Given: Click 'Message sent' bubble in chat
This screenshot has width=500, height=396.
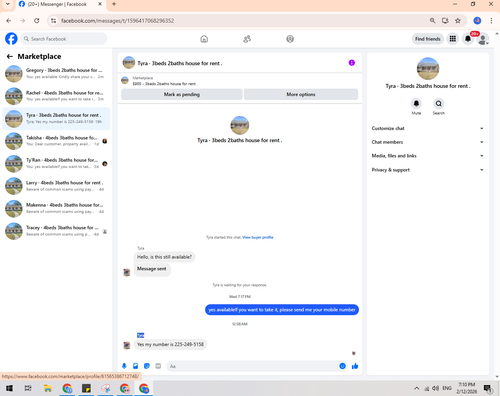Looking at the screenshot, I should 152,269.
